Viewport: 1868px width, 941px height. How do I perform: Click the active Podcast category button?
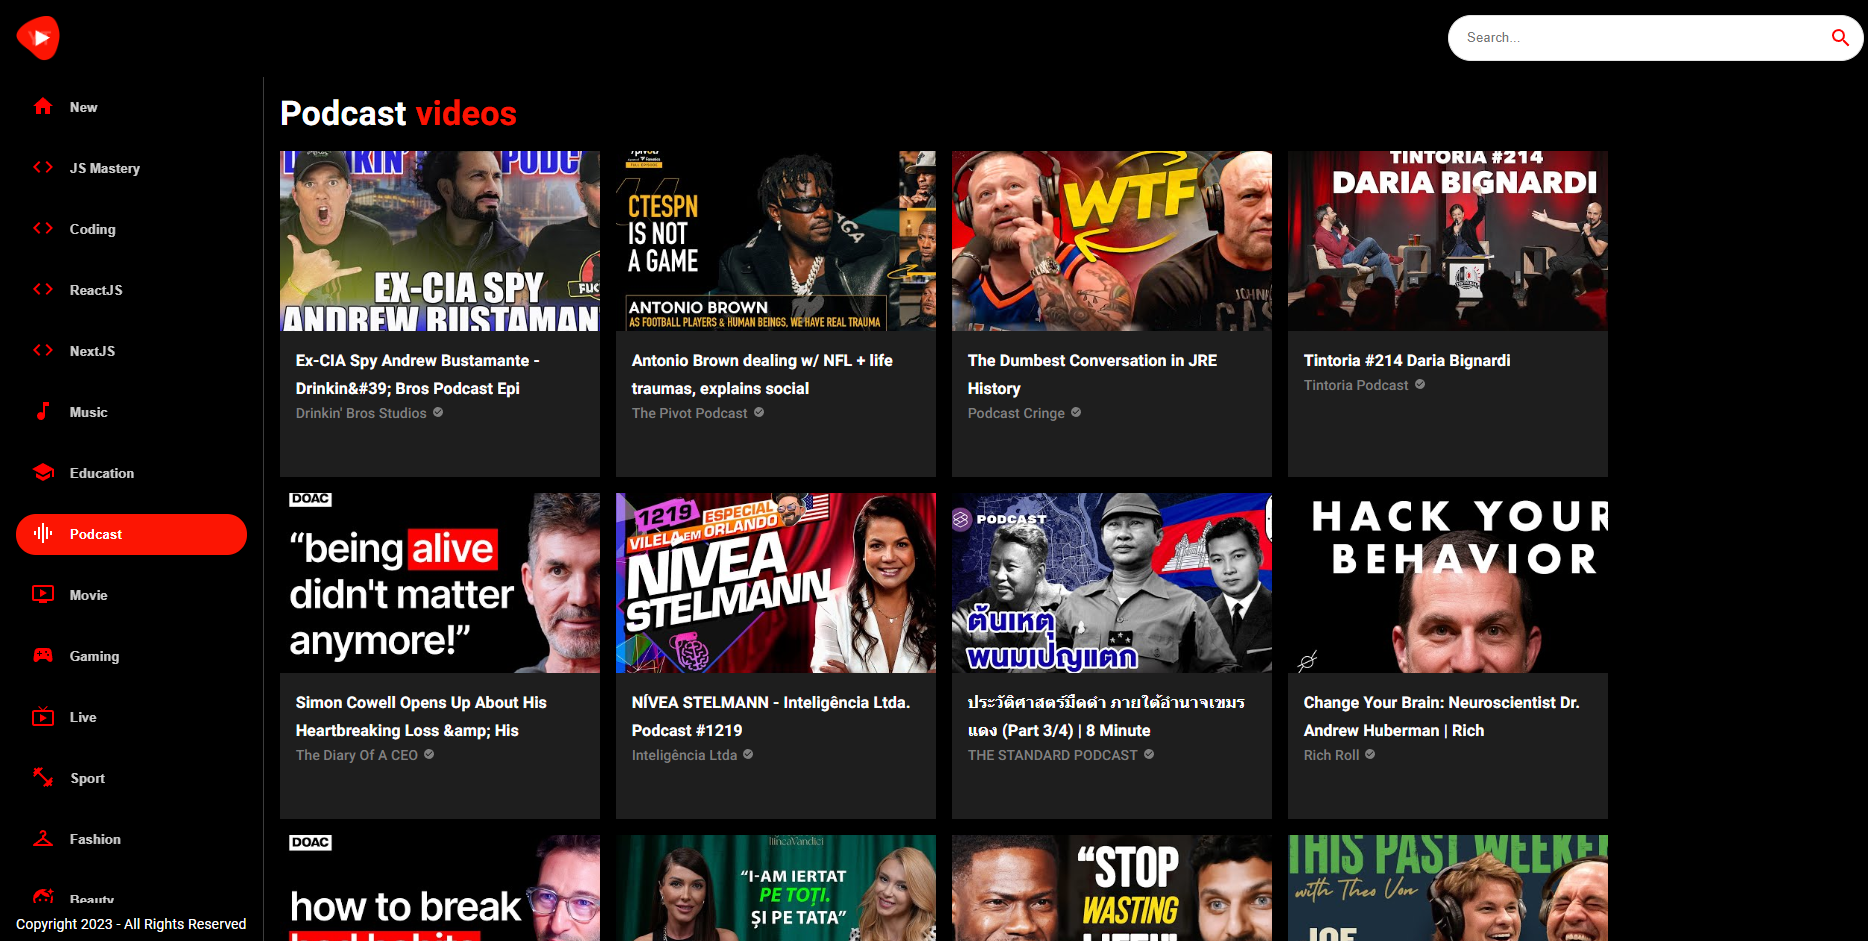click(131, 534)
